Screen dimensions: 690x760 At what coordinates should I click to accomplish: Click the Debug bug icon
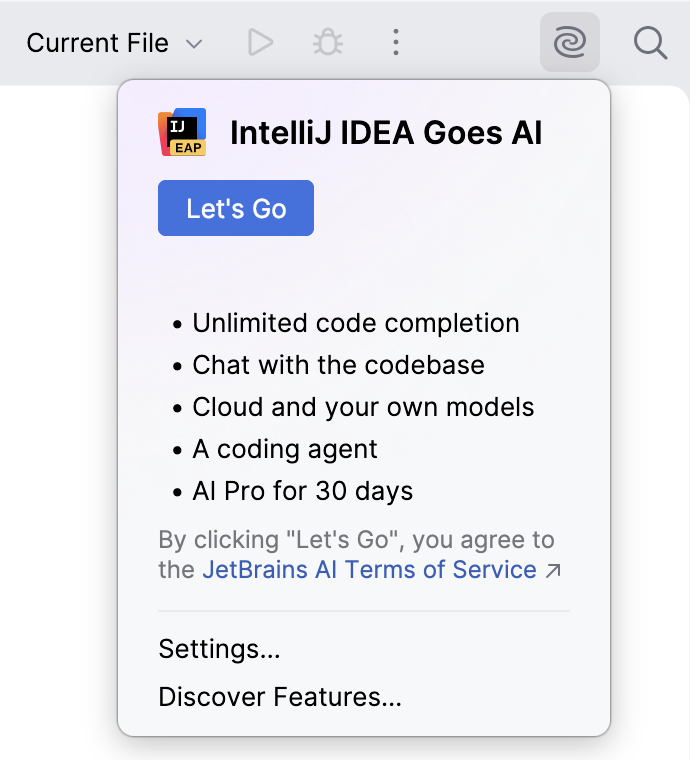[x=328, y=42]
